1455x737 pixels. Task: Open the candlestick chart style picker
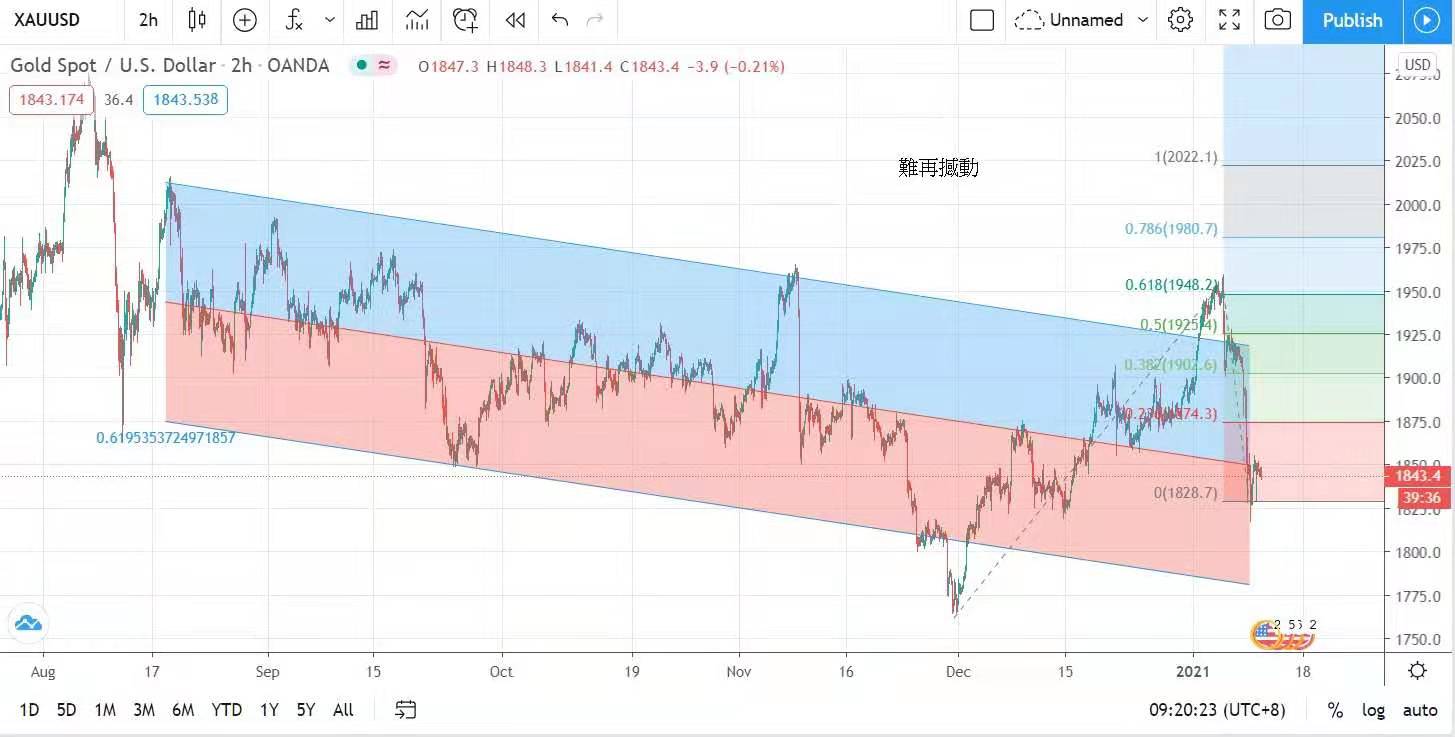tap(197, 20)
